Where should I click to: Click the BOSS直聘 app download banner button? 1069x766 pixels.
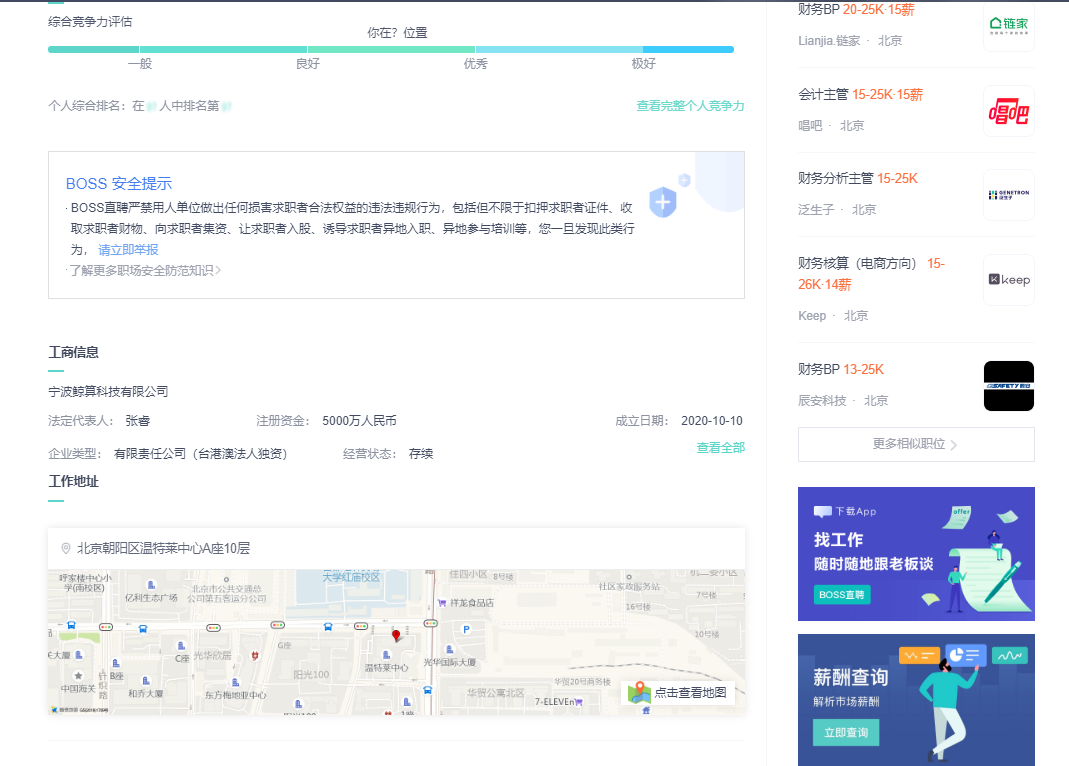click(841, 595)
